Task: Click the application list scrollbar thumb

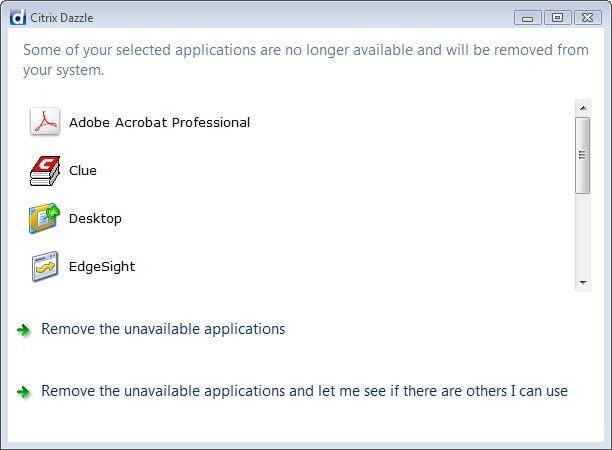Action: (x=582, y=154)
